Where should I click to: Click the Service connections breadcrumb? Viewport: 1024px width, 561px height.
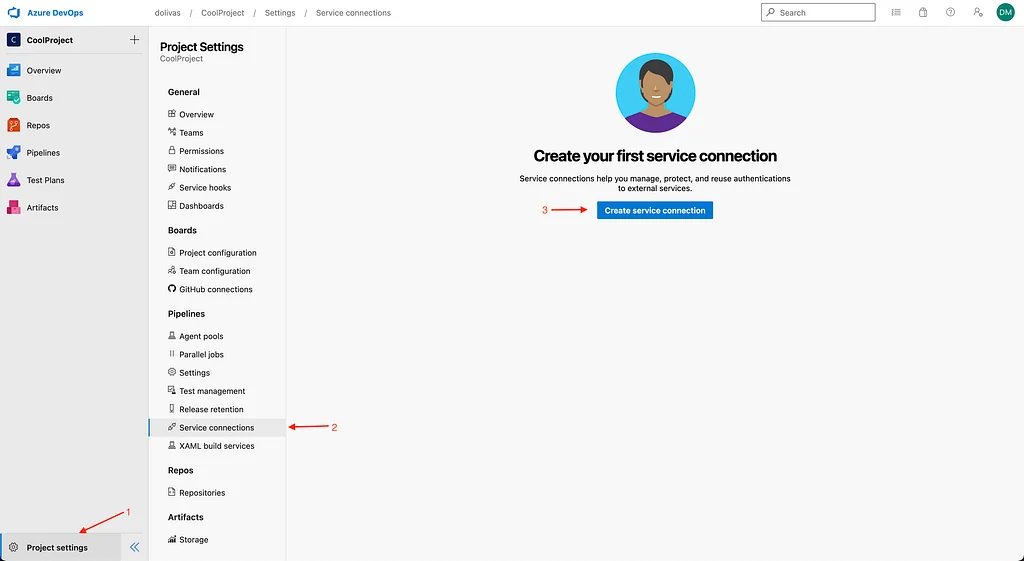pyautogui.click(x=353, y=13)
